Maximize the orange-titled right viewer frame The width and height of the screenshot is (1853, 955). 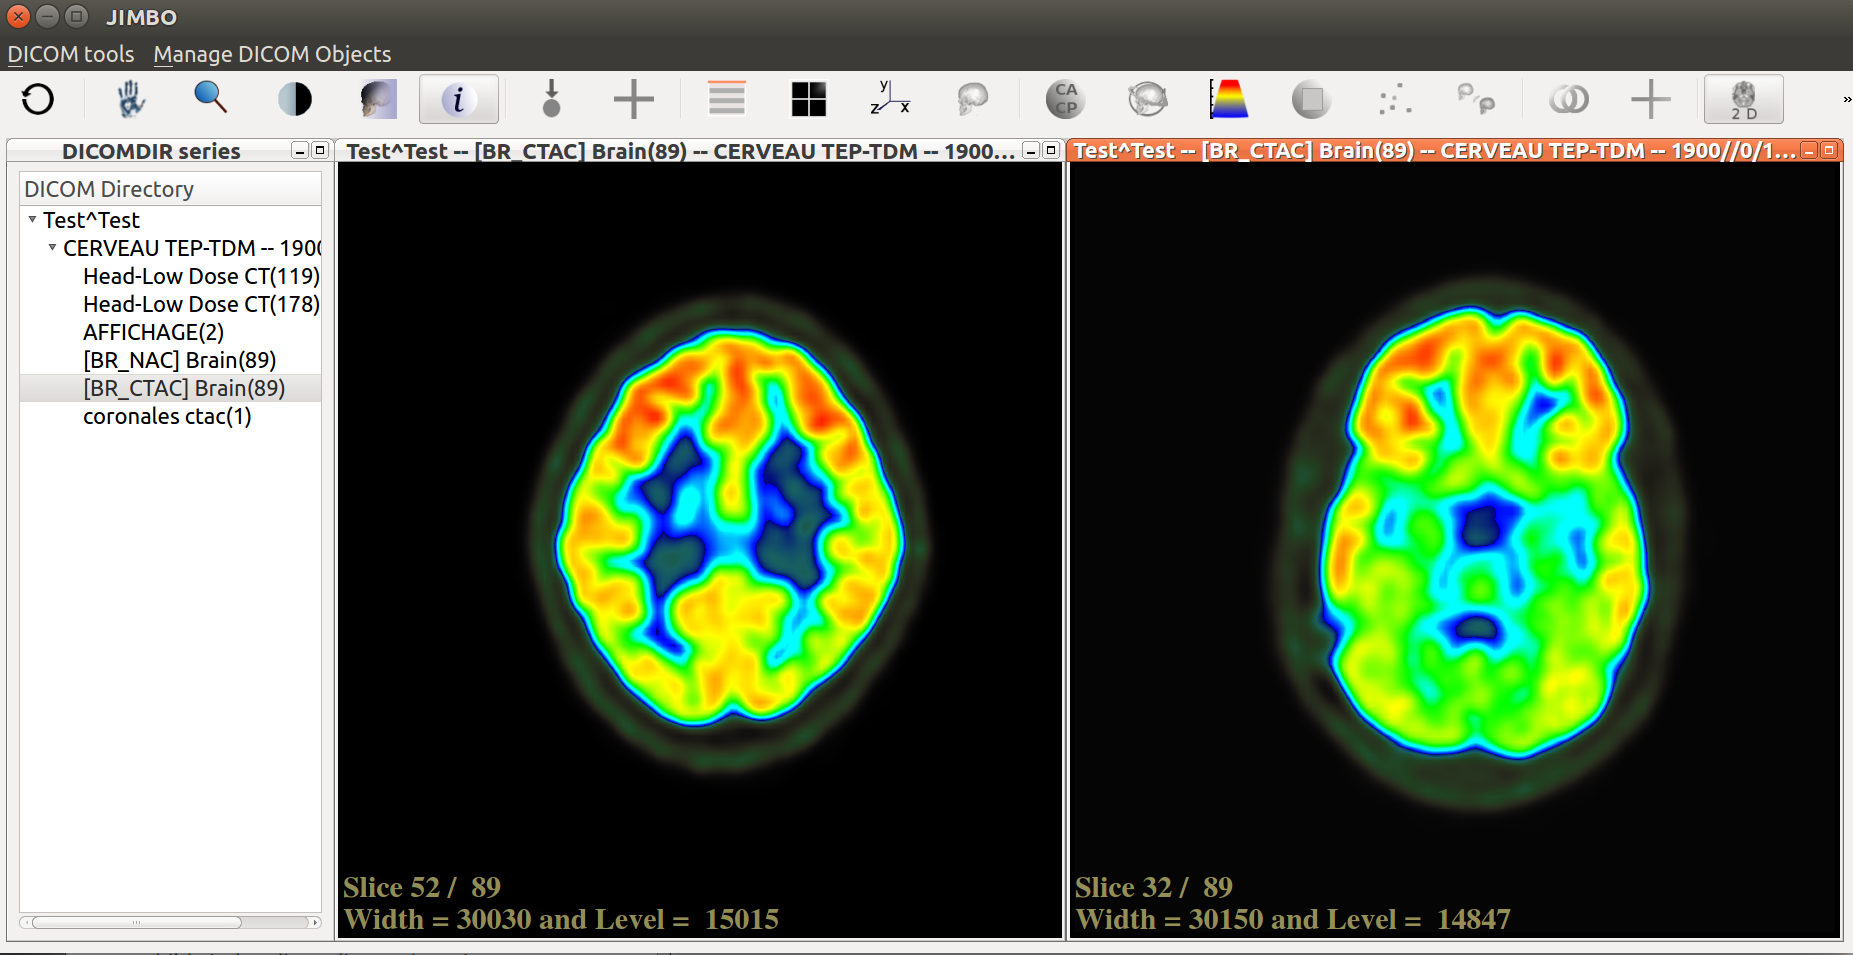click(1829, 150)
